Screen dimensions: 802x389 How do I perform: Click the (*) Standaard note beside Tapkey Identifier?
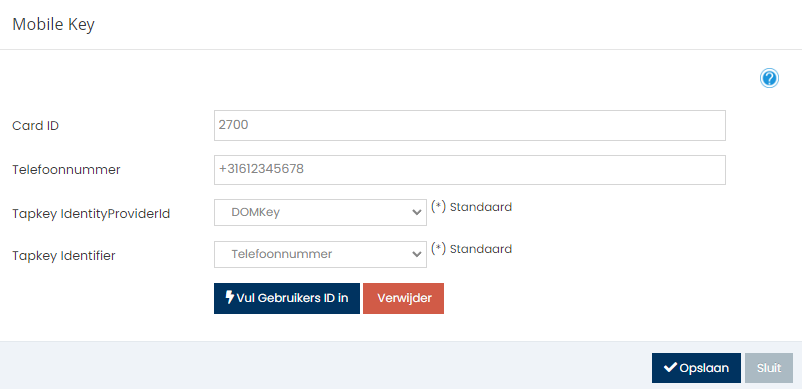pos(471,249)
